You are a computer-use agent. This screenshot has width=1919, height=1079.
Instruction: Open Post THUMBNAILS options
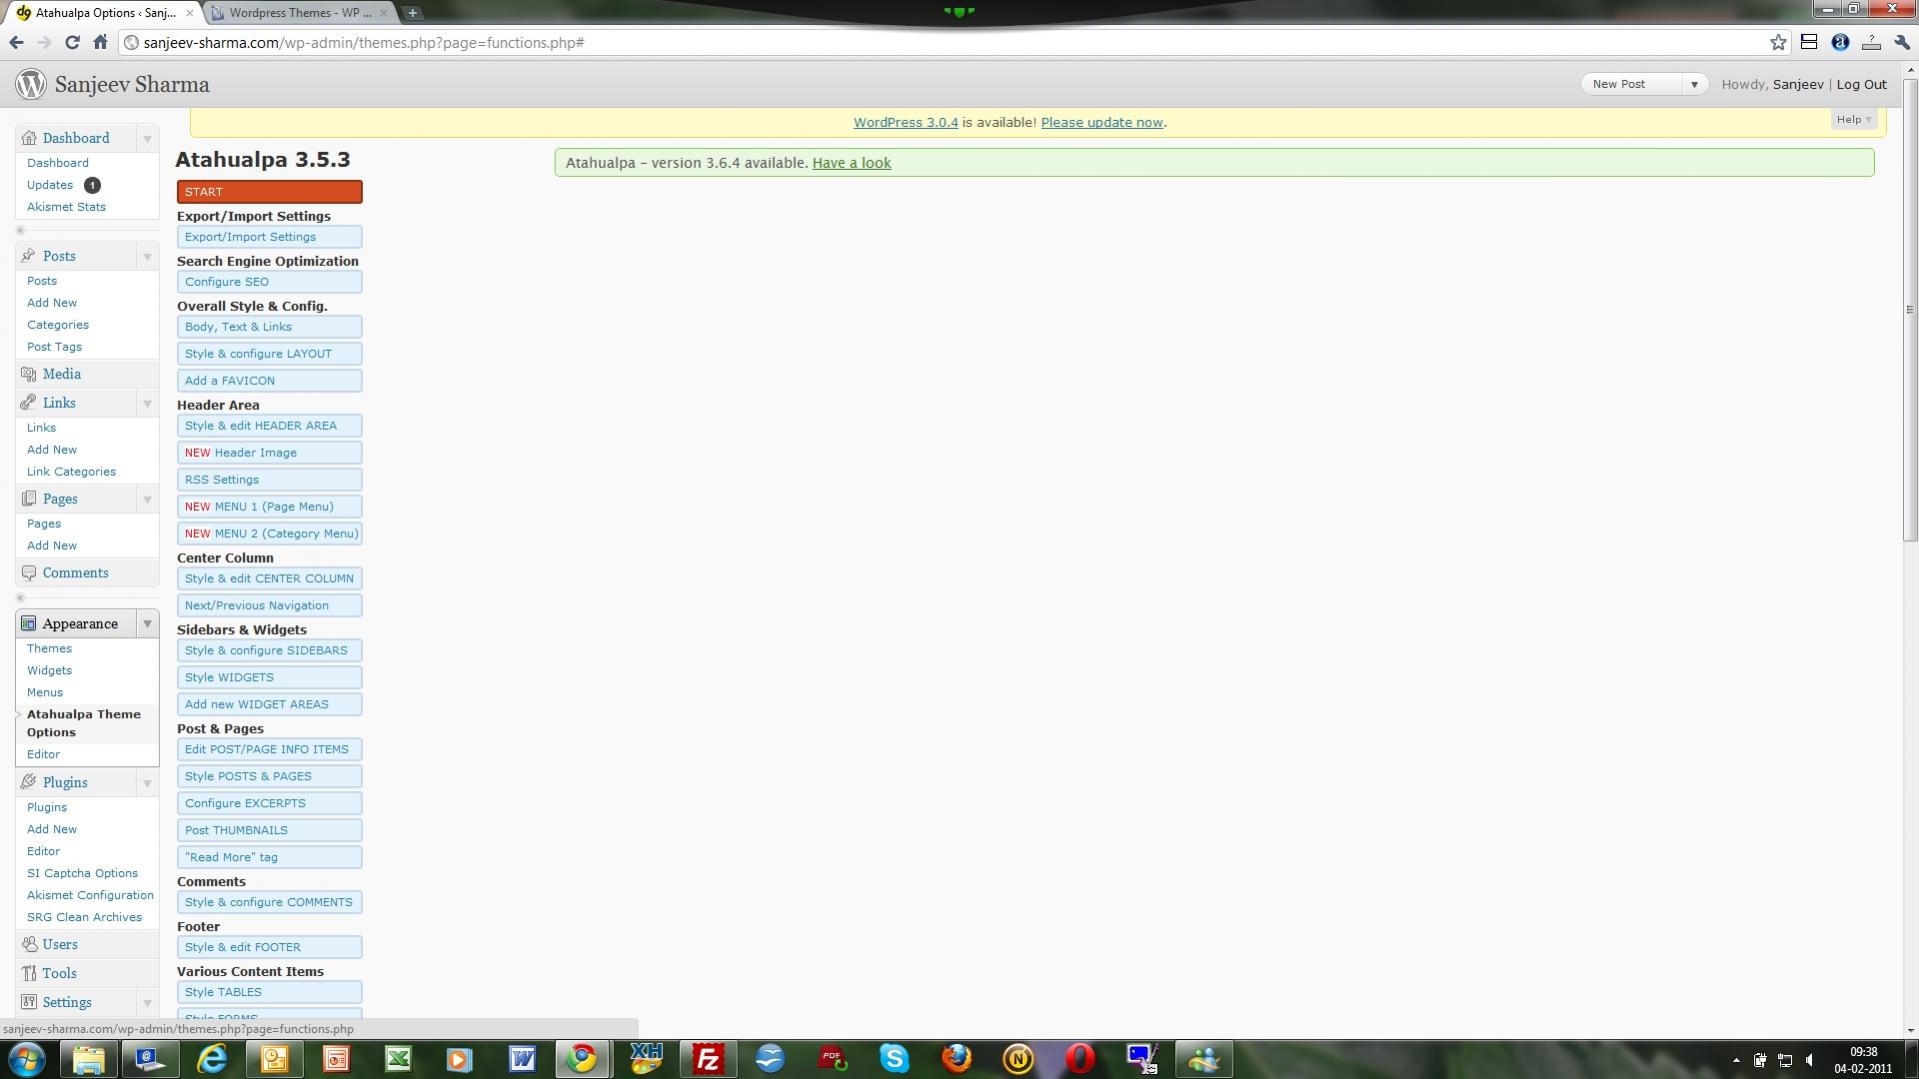point(270,830)
